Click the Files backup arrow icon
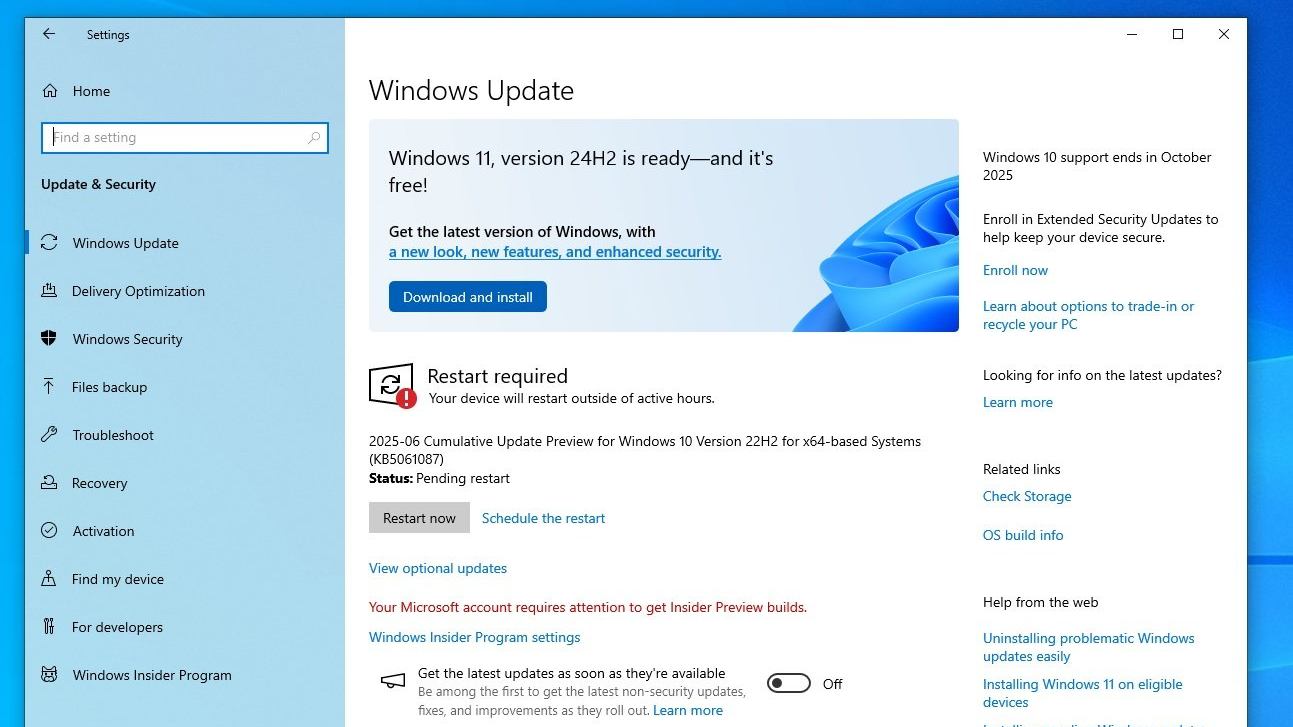This screenshot has height=727, width=1293. [x=49, y=387]
